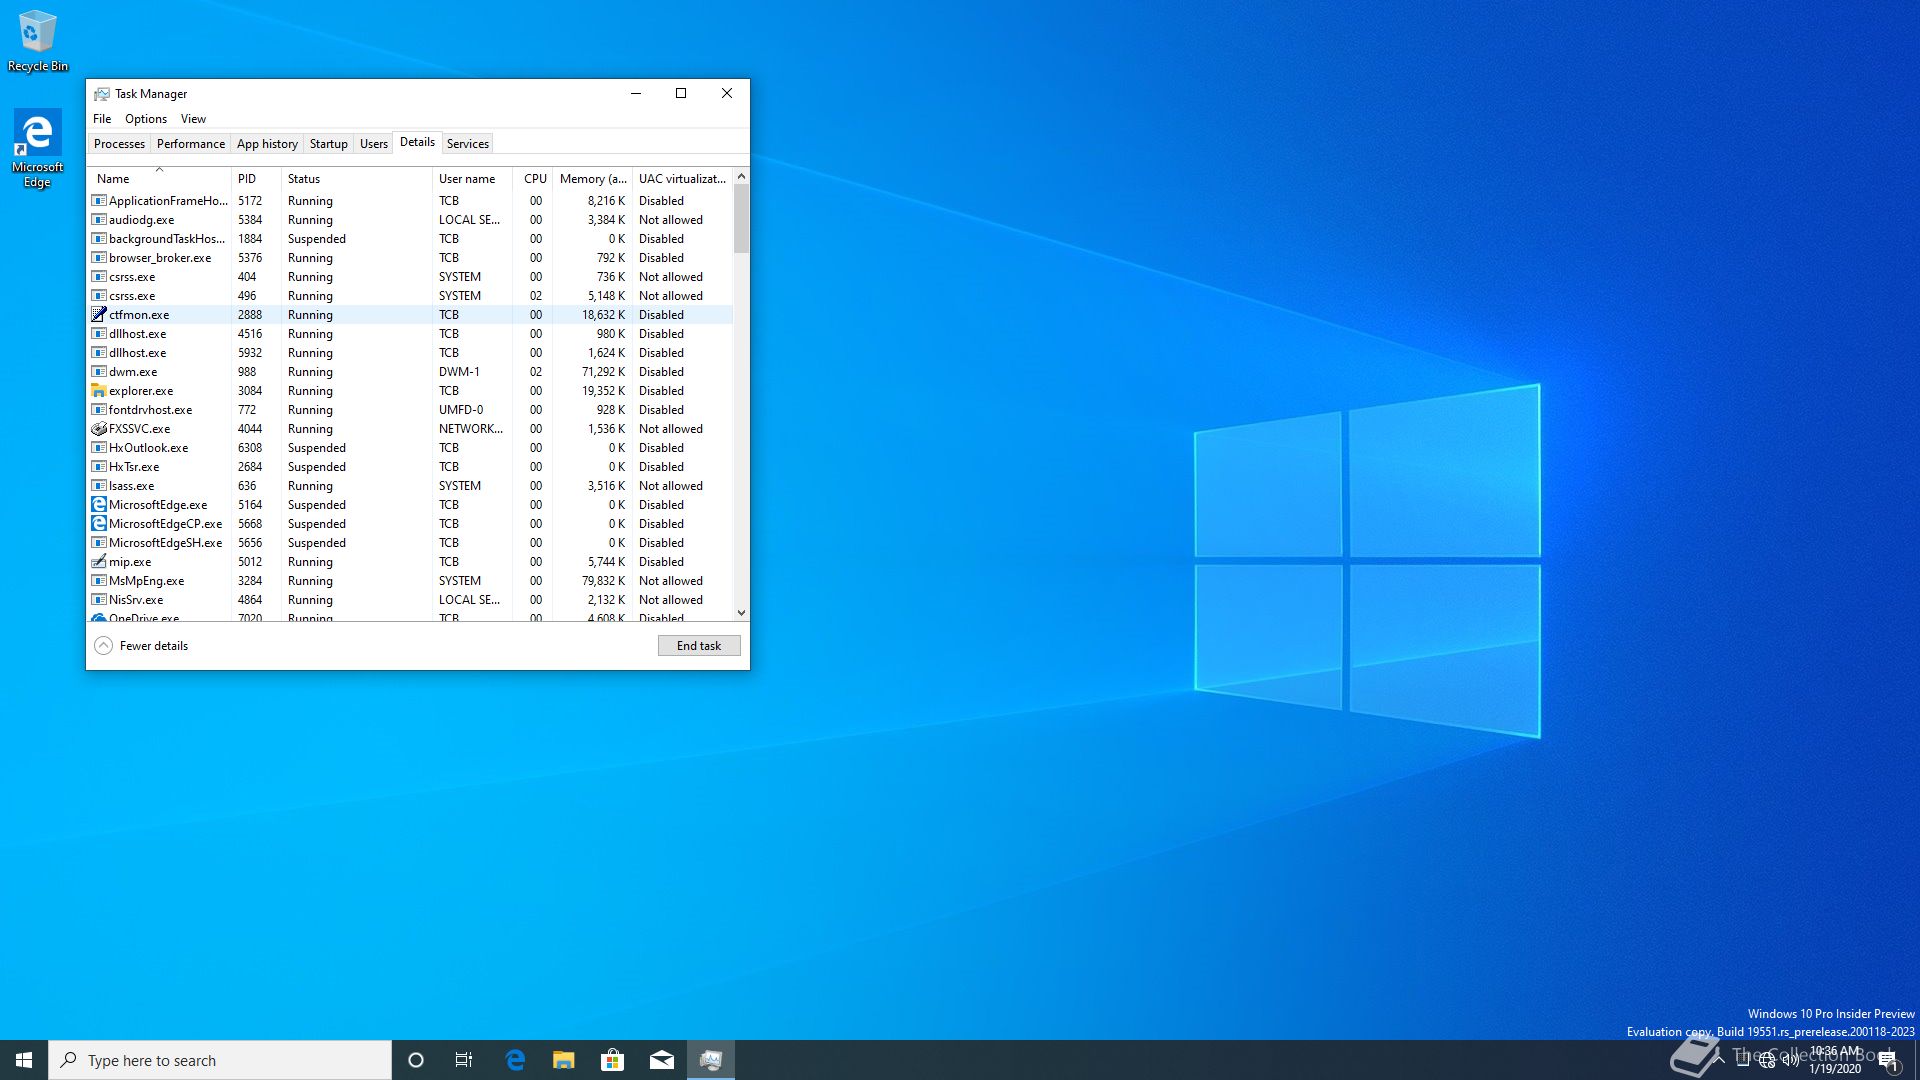This screenshot has height=1080, width=1920.
Task: Select the explorer.exe folder icon
Action: (x=99, y=390)
